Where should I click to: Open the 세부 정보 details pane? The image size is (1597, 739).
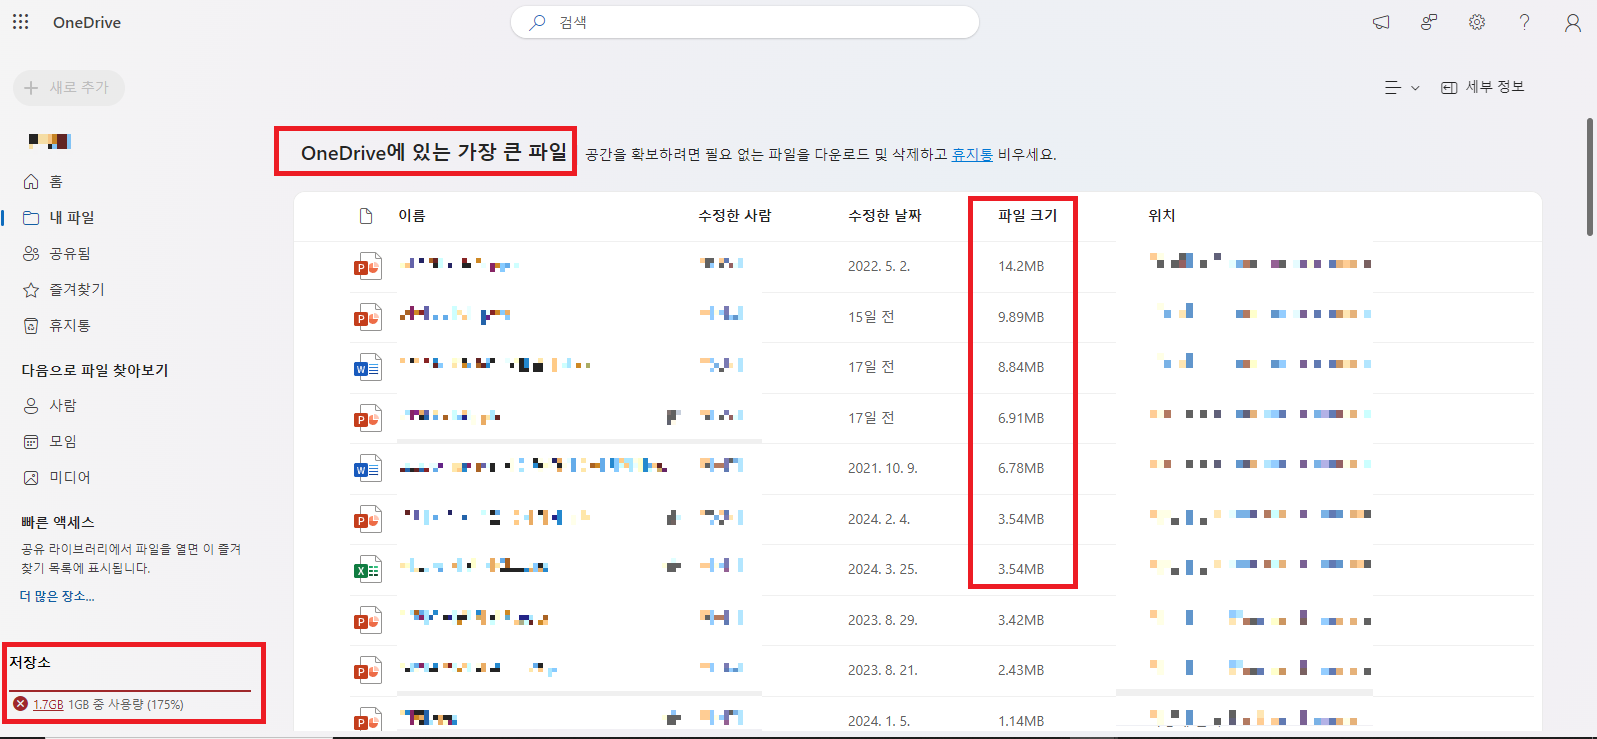1483,87
